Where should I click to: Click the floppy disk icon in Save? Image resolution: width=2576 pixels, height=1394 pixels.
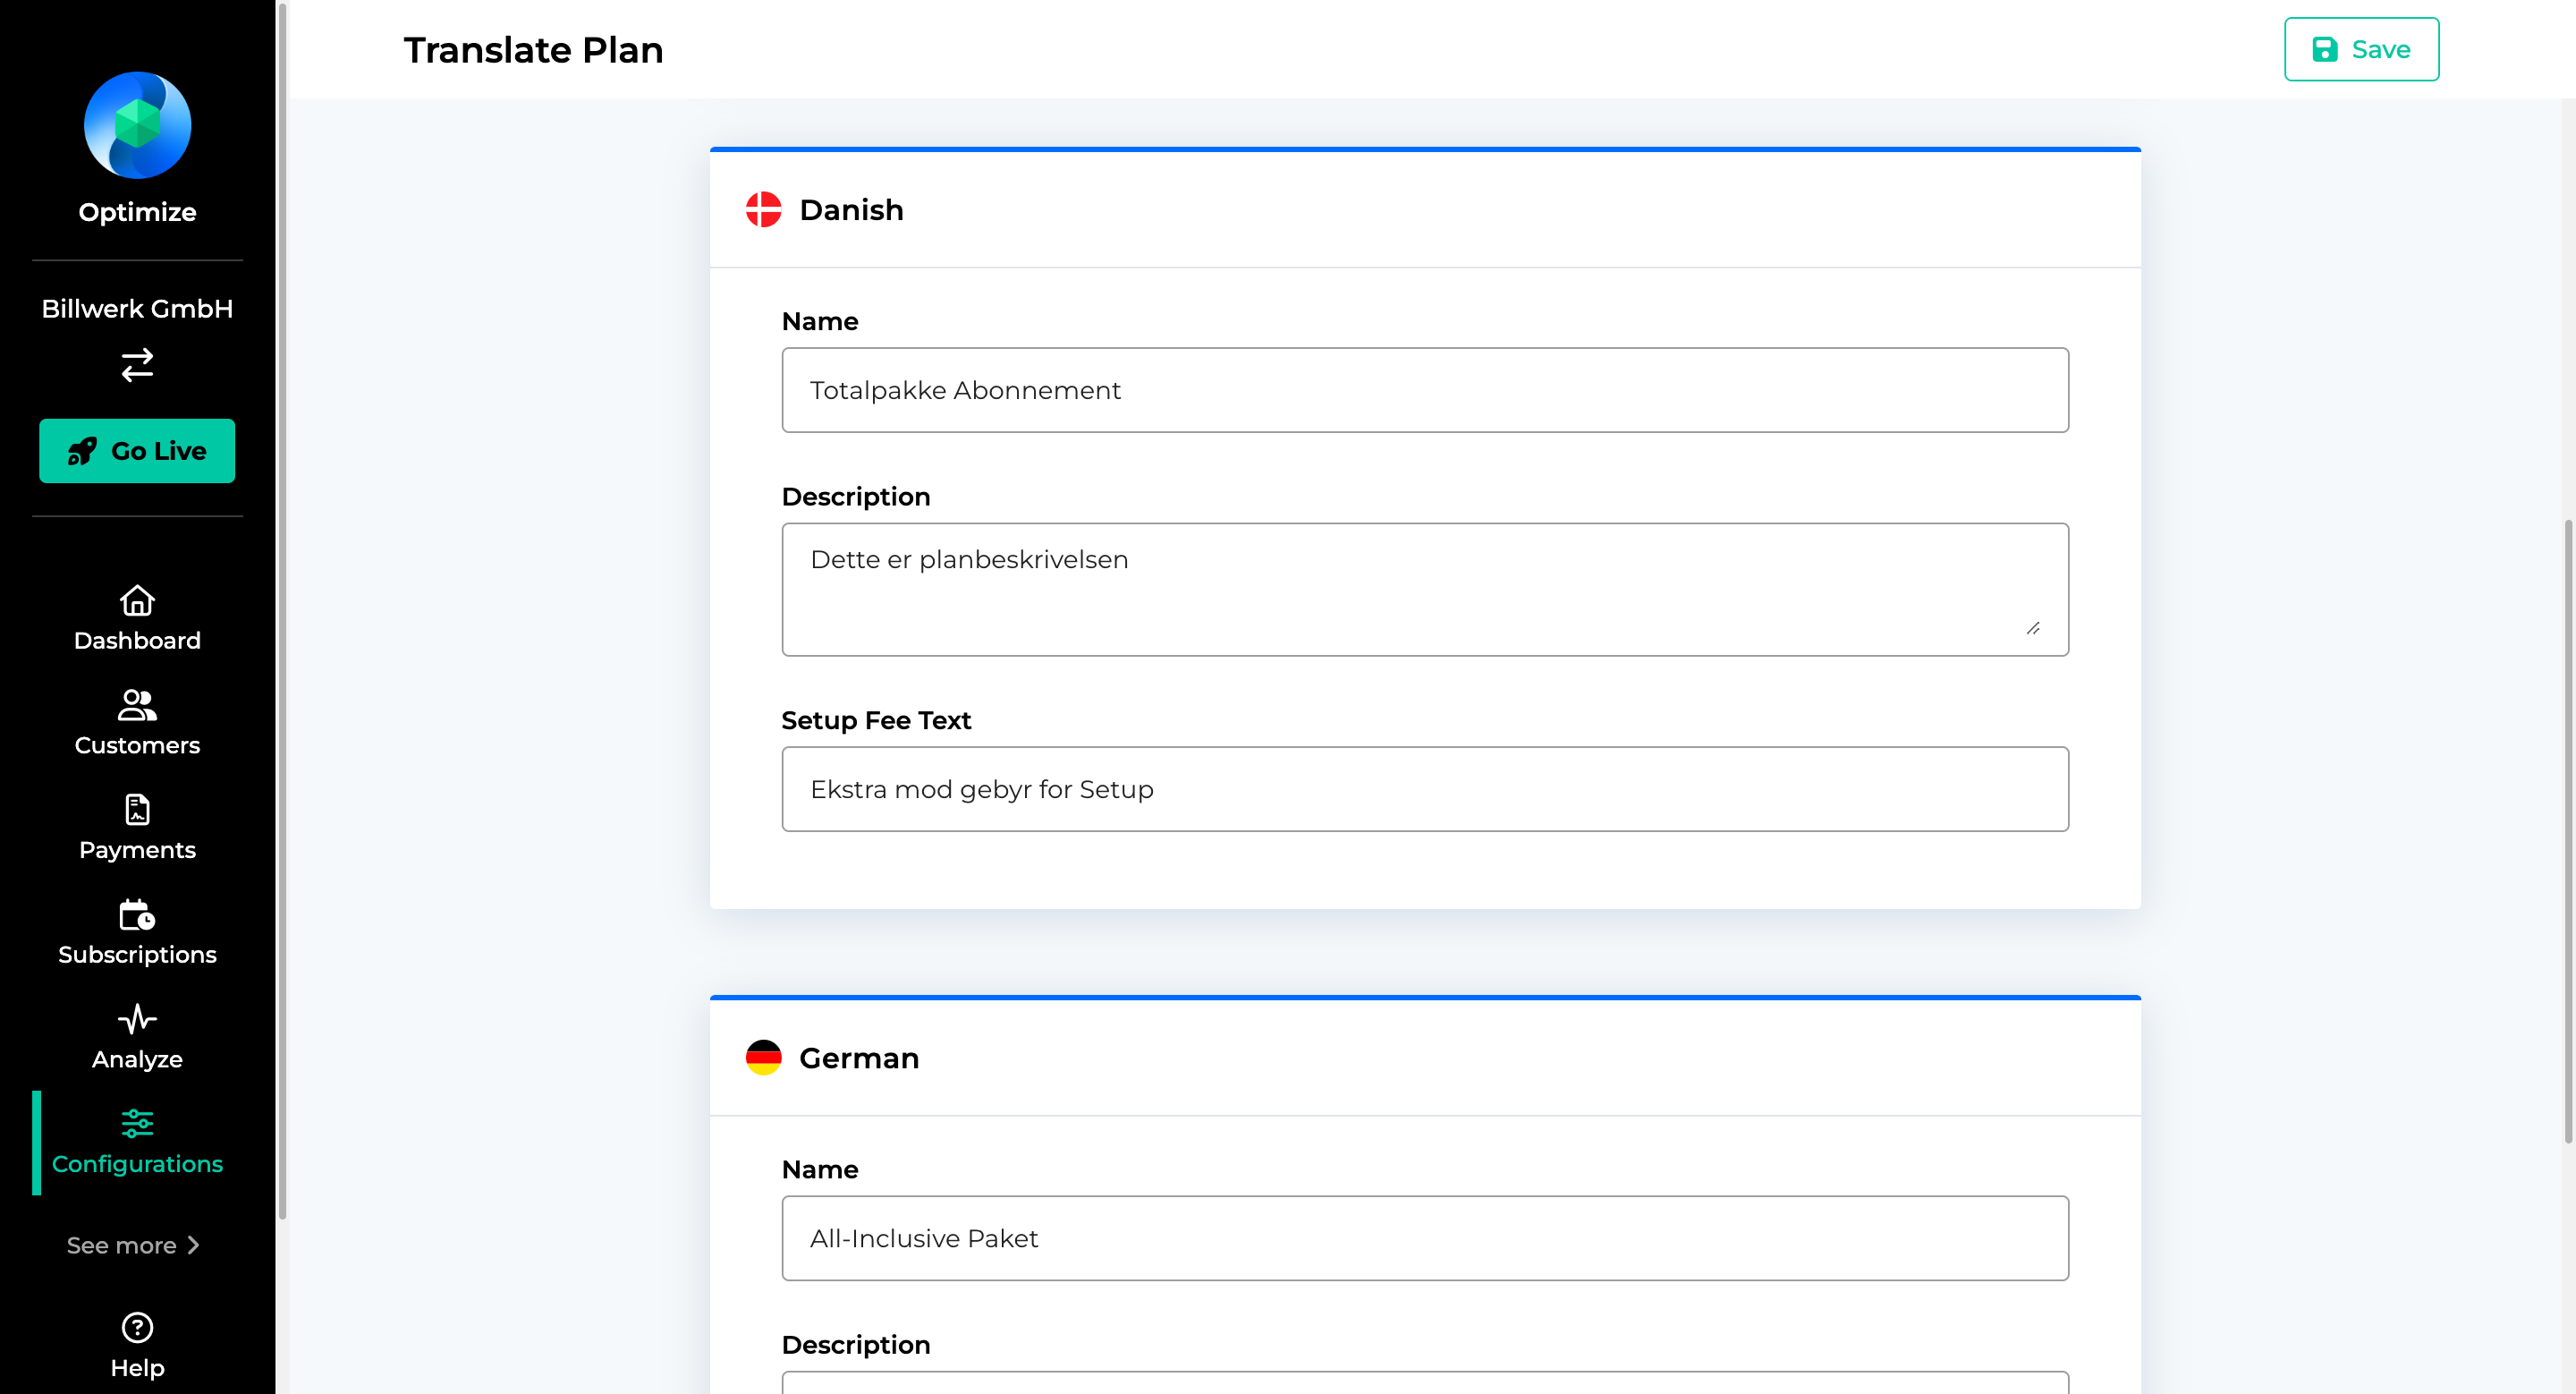point(2325,49)
